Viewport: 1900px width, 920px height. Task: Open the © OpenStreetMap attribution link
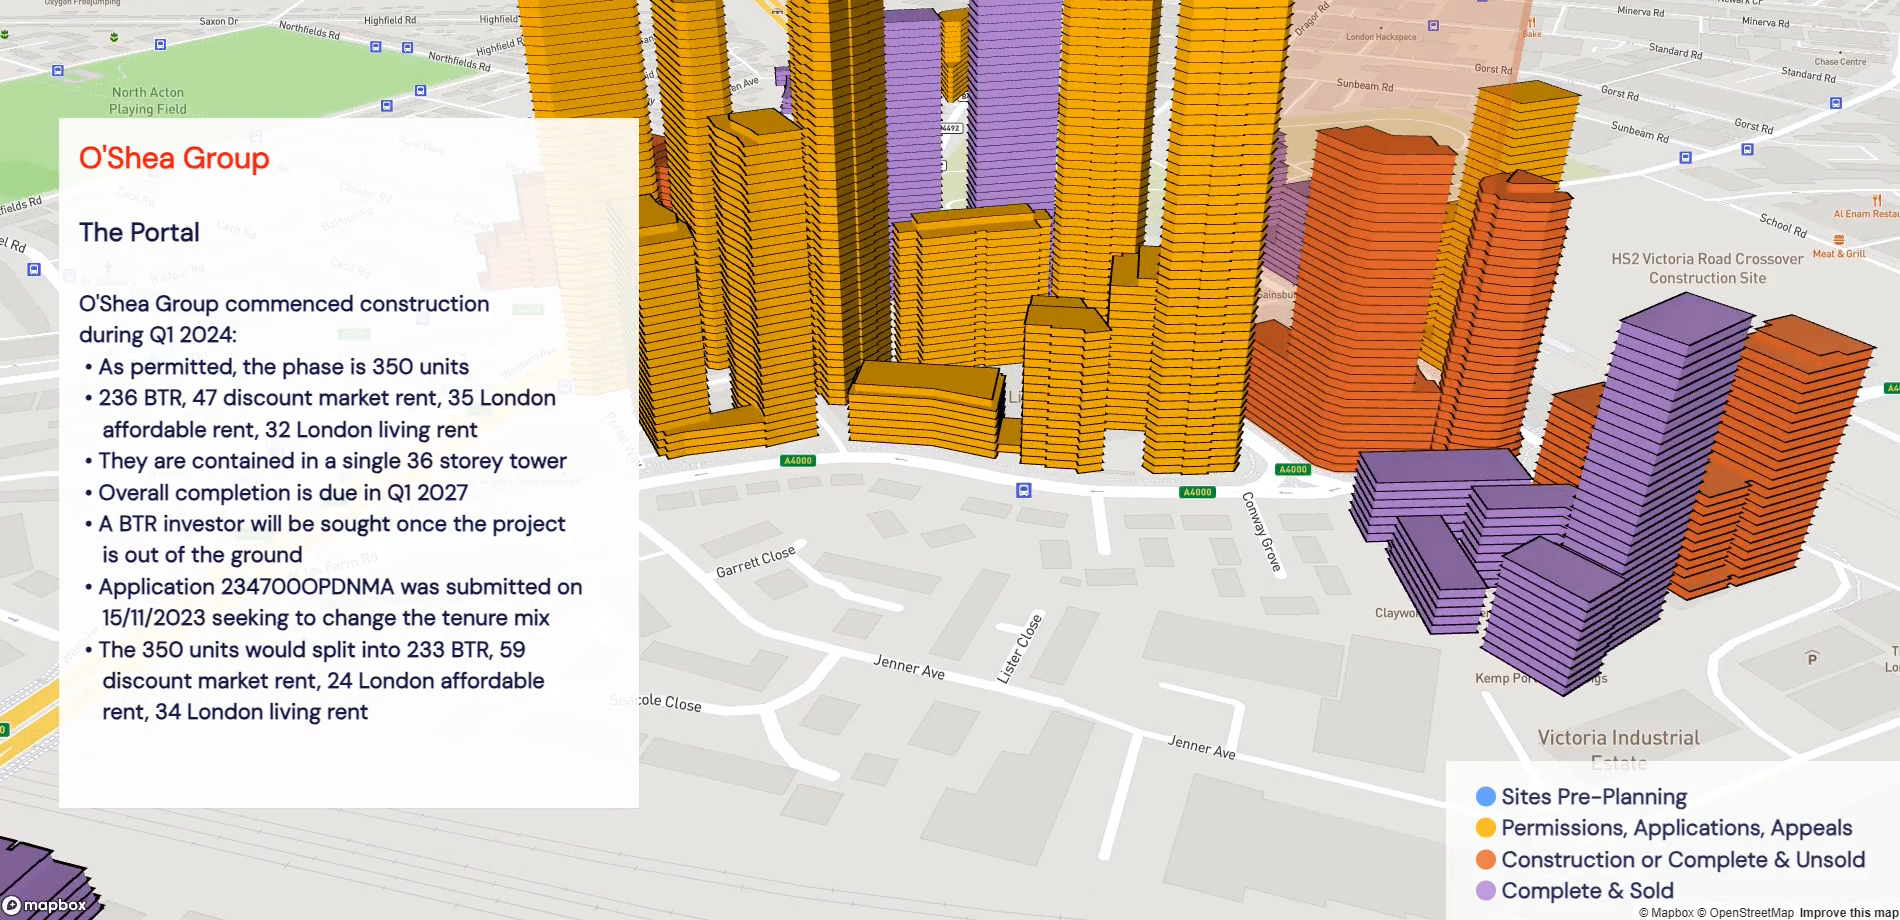coord(1745,912)
